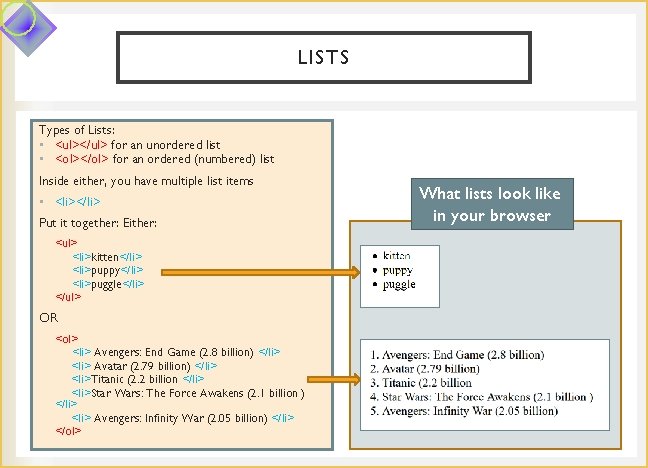Select 'Put it together: Either:' line
This screenshot has width=648, height=468.
[x=98, y=223]
